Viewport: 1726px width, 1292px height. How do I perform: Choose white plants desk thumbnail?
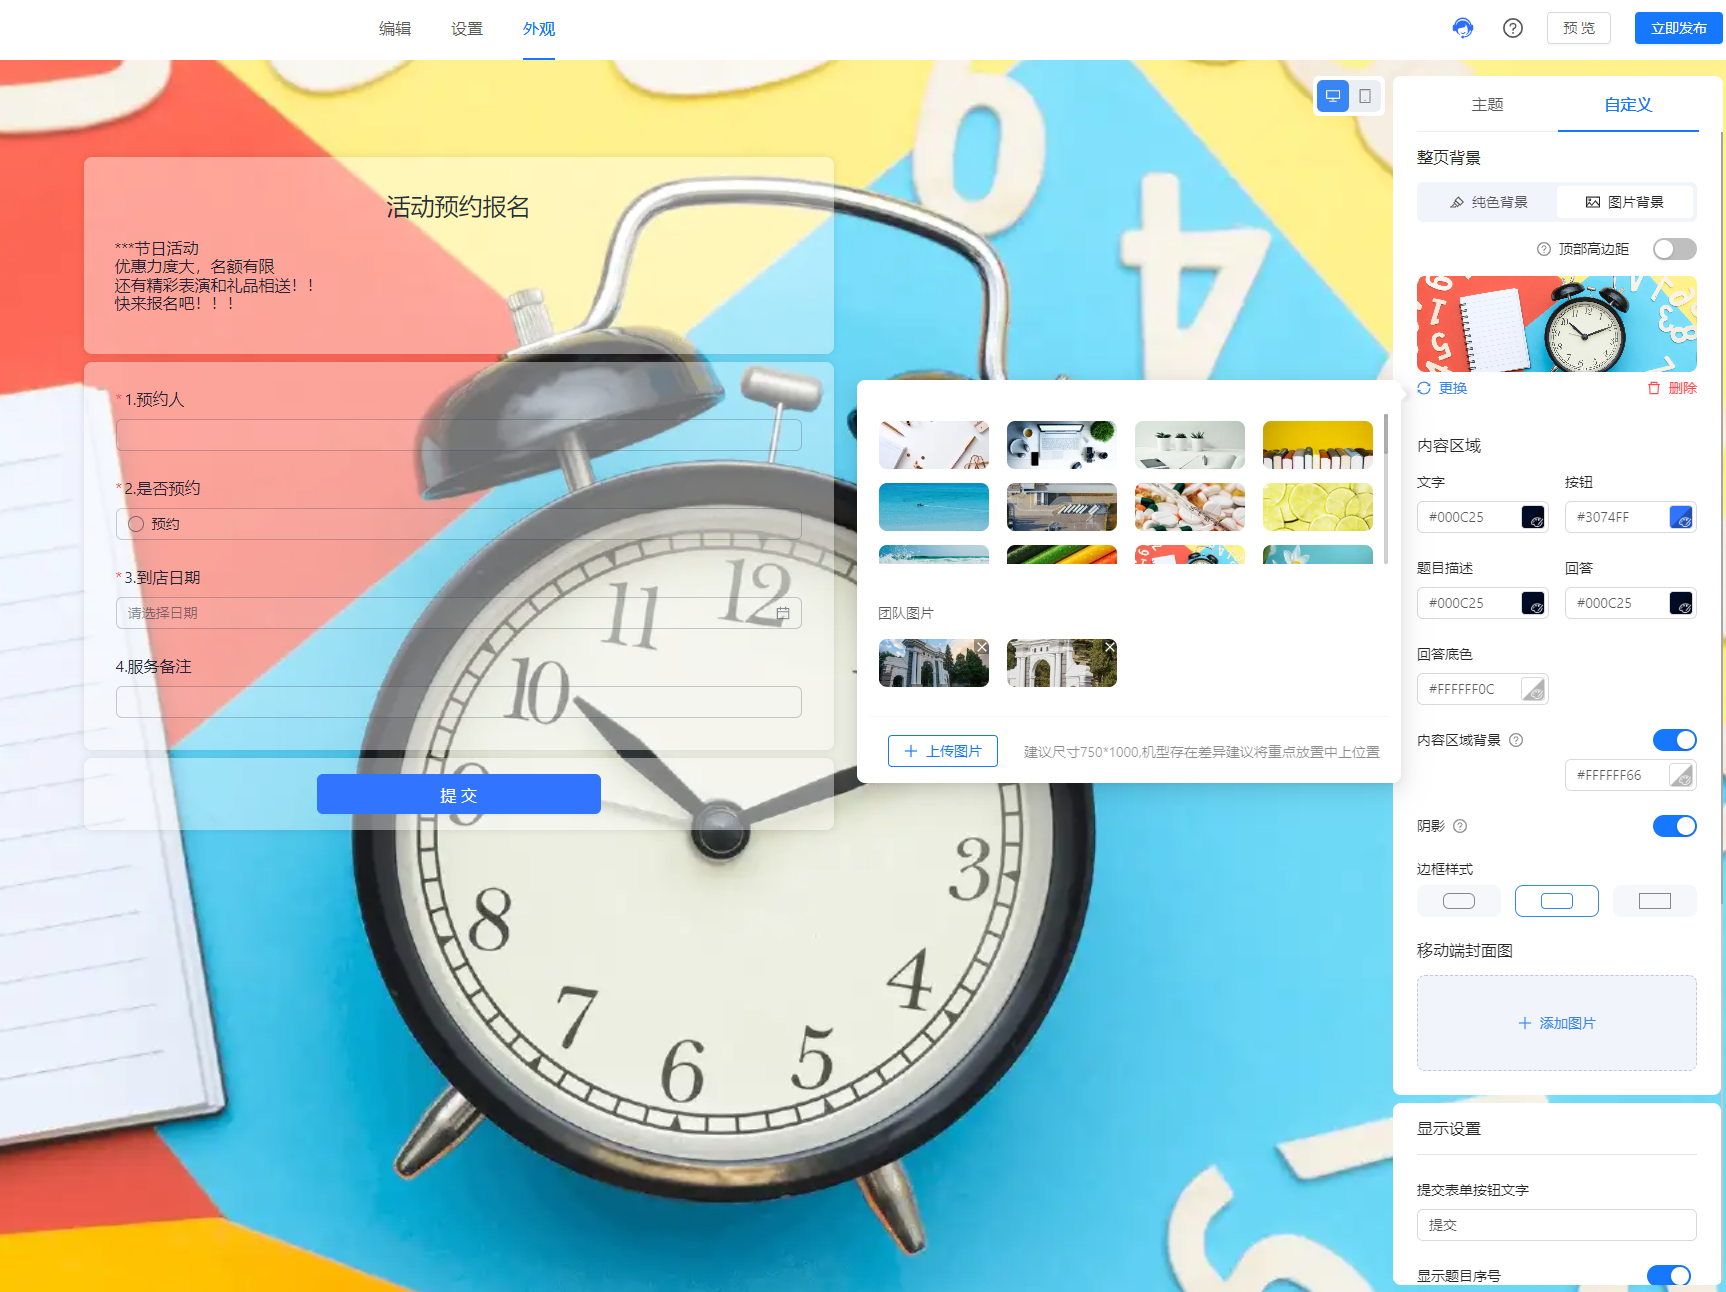(1190, 445)
